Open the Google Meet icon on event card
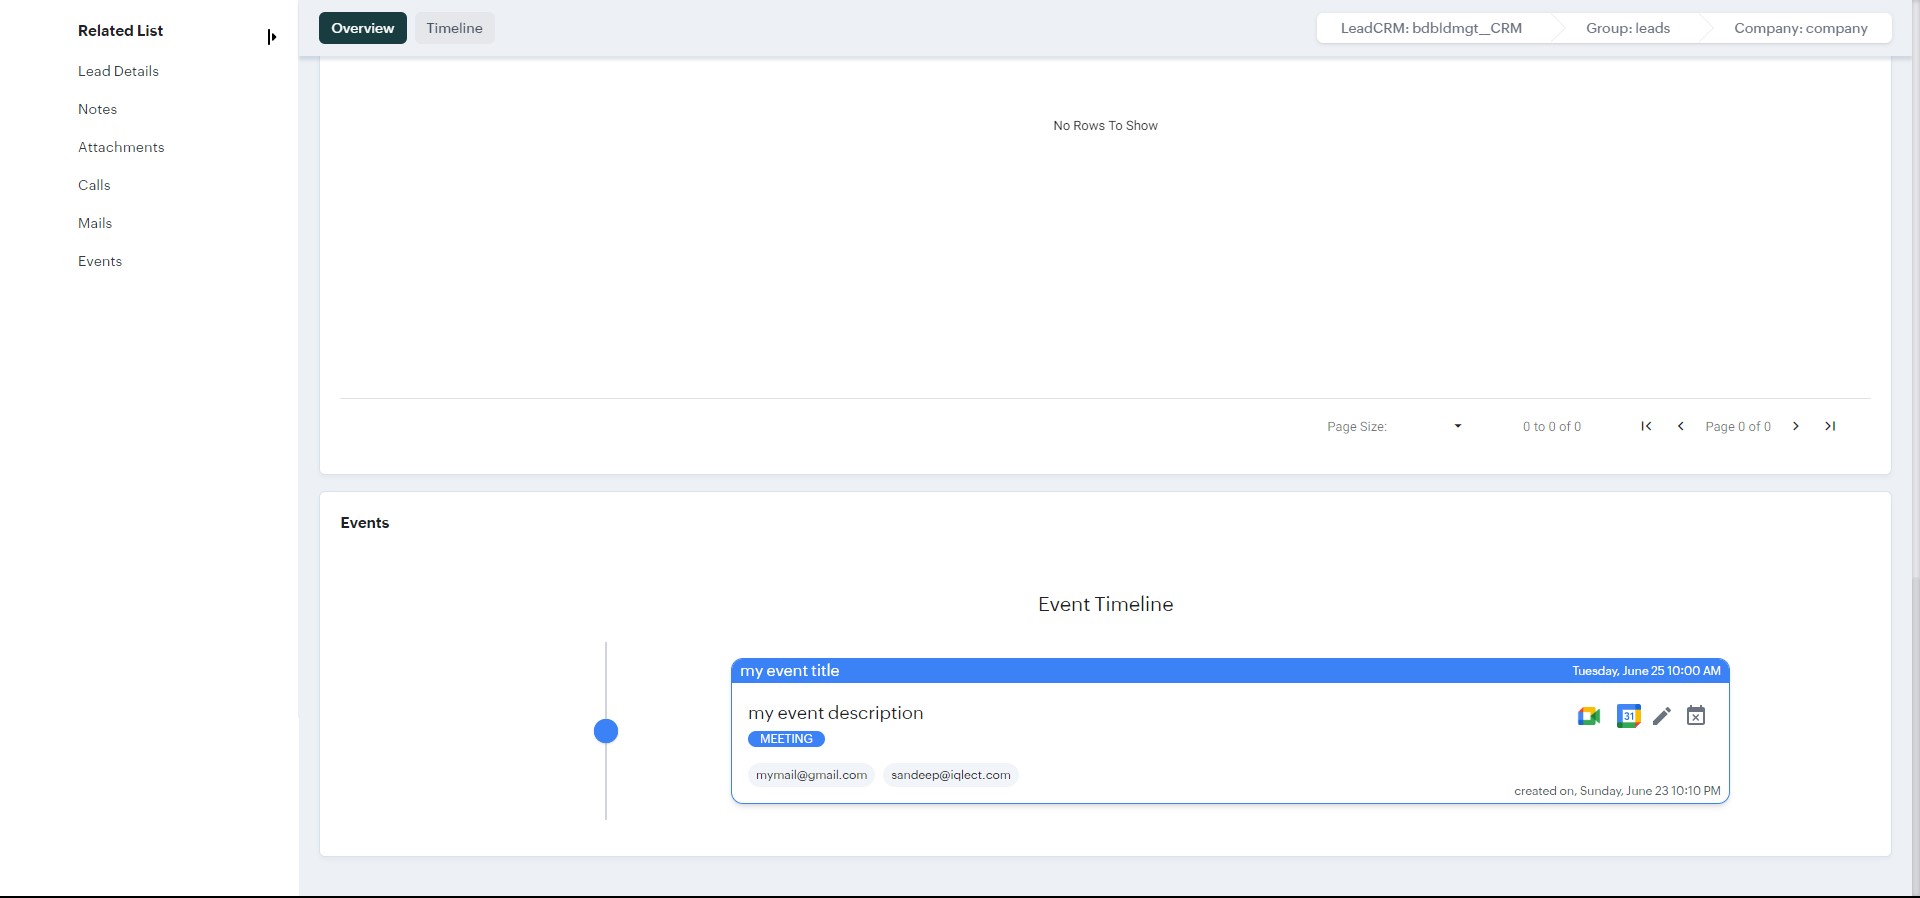The width and height of the screenshot is (1920, 898). [x=1588, y=716]
